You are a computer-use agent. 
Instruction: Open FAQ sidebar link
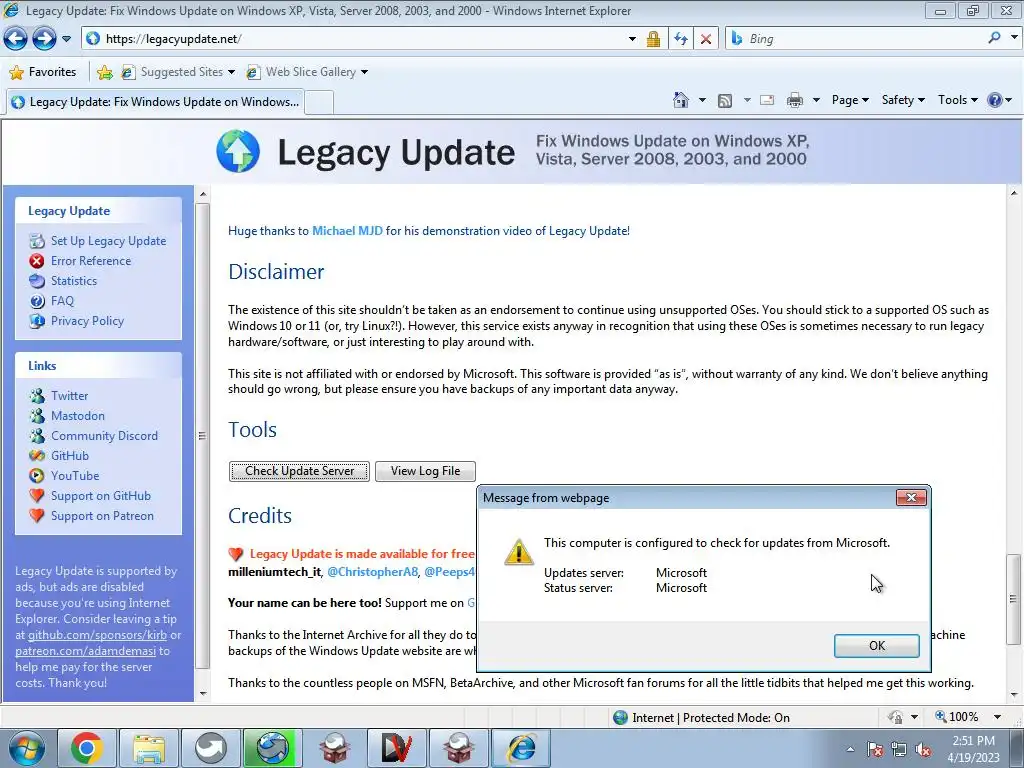coord(62,301)
